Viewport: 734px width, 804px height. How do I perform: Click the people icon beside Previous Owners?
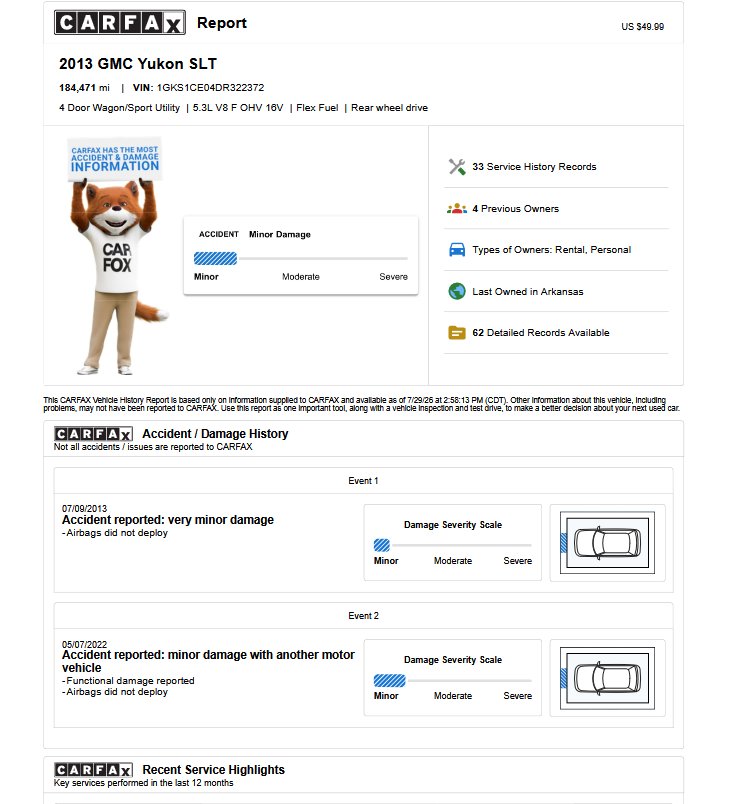coord(457,209)
